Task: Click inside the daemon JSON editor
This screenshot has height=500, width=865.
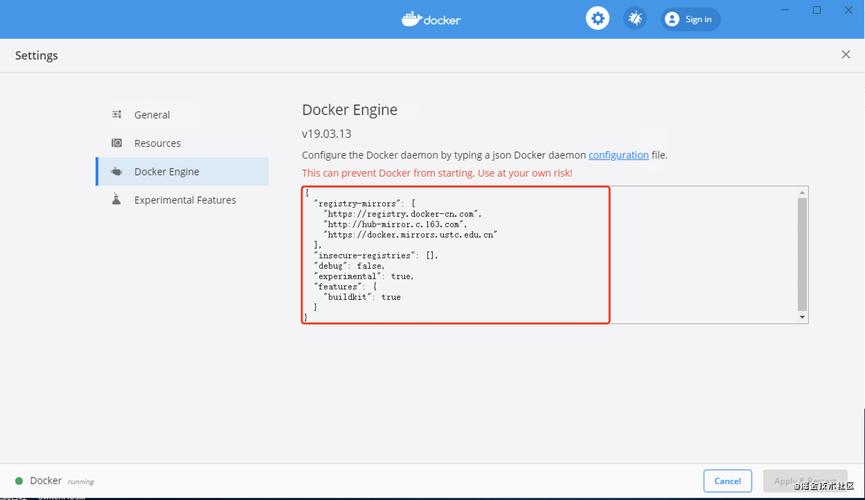Action: [x=554, y=254]
